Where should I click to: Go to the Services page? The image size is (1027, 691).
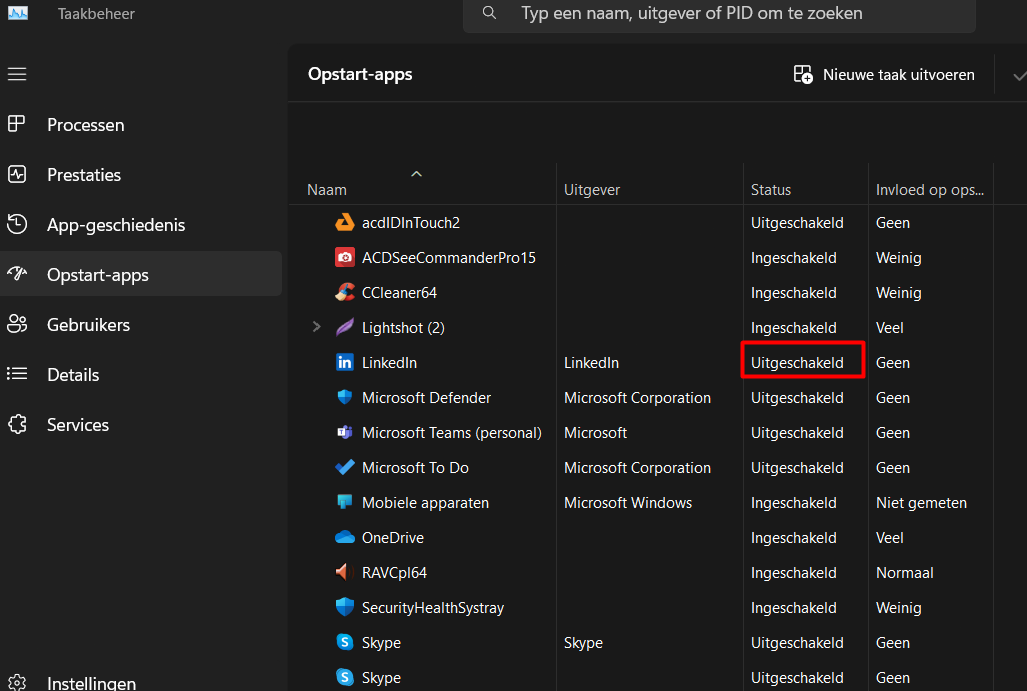(78, 425)
